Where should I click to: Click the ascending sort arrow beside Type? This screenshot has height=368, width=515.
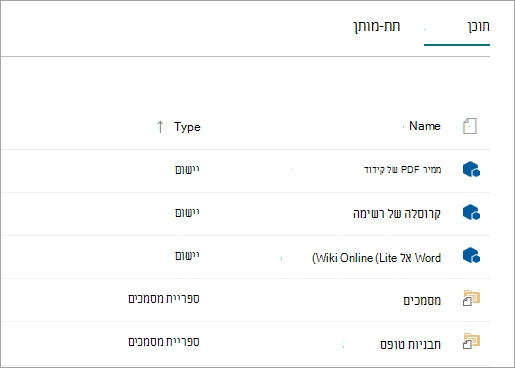click(x=160, y=127)
